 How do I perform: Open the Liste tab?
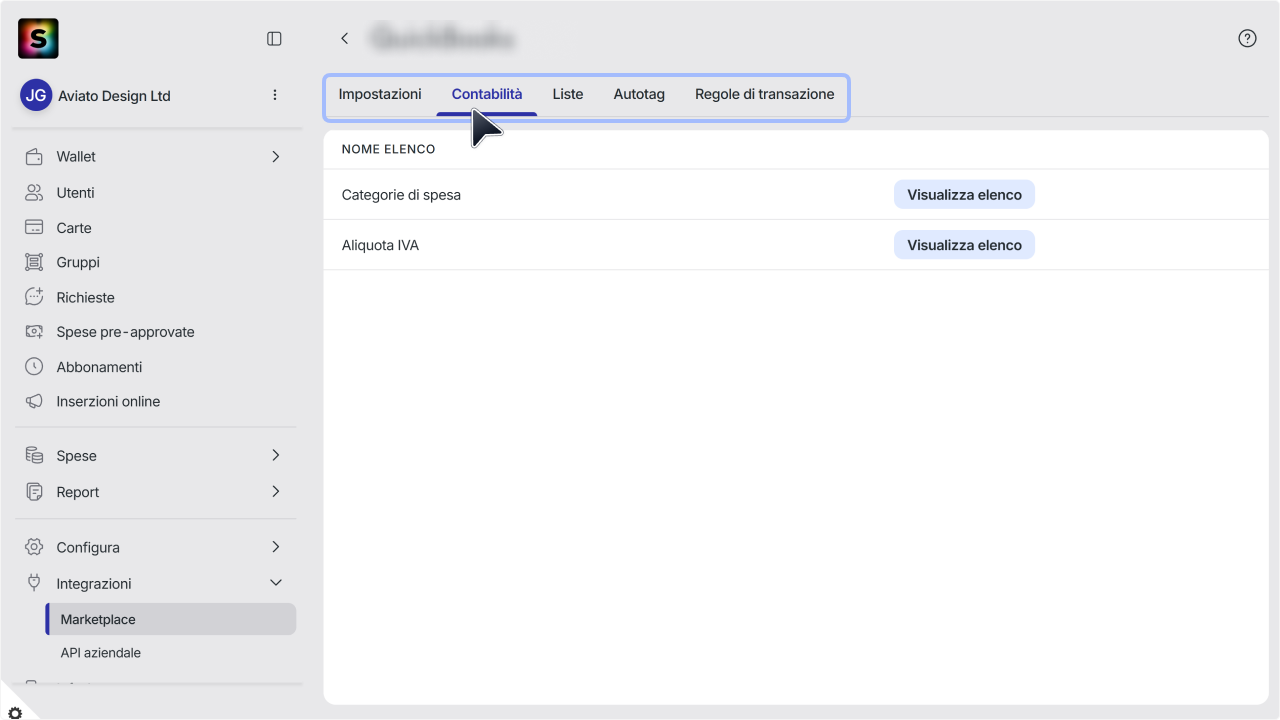[x=568, y=94]
